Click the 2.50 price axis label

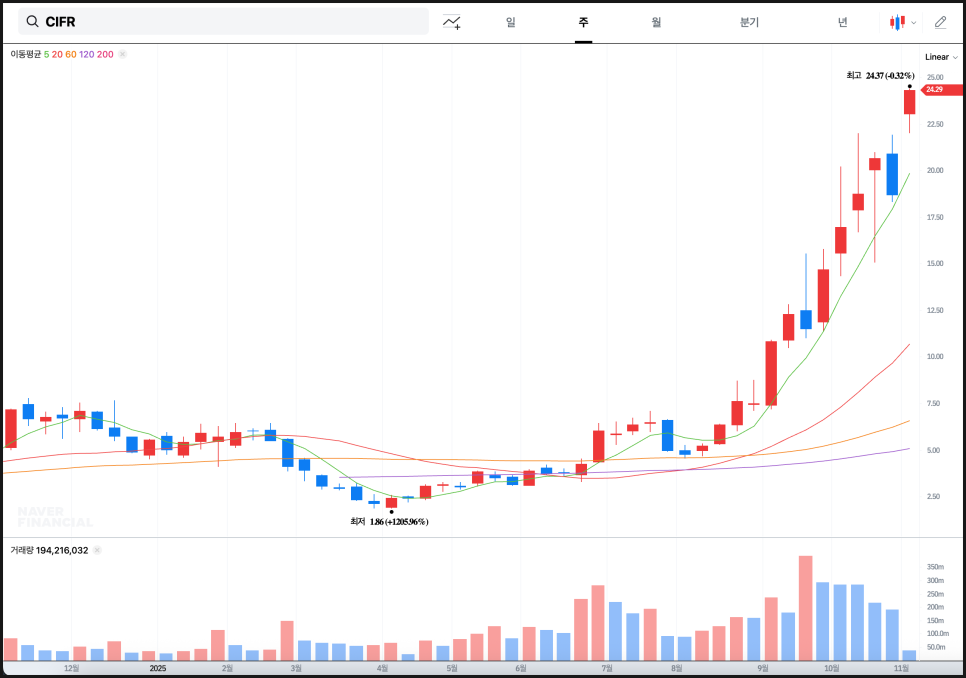[x=933, y=496]
